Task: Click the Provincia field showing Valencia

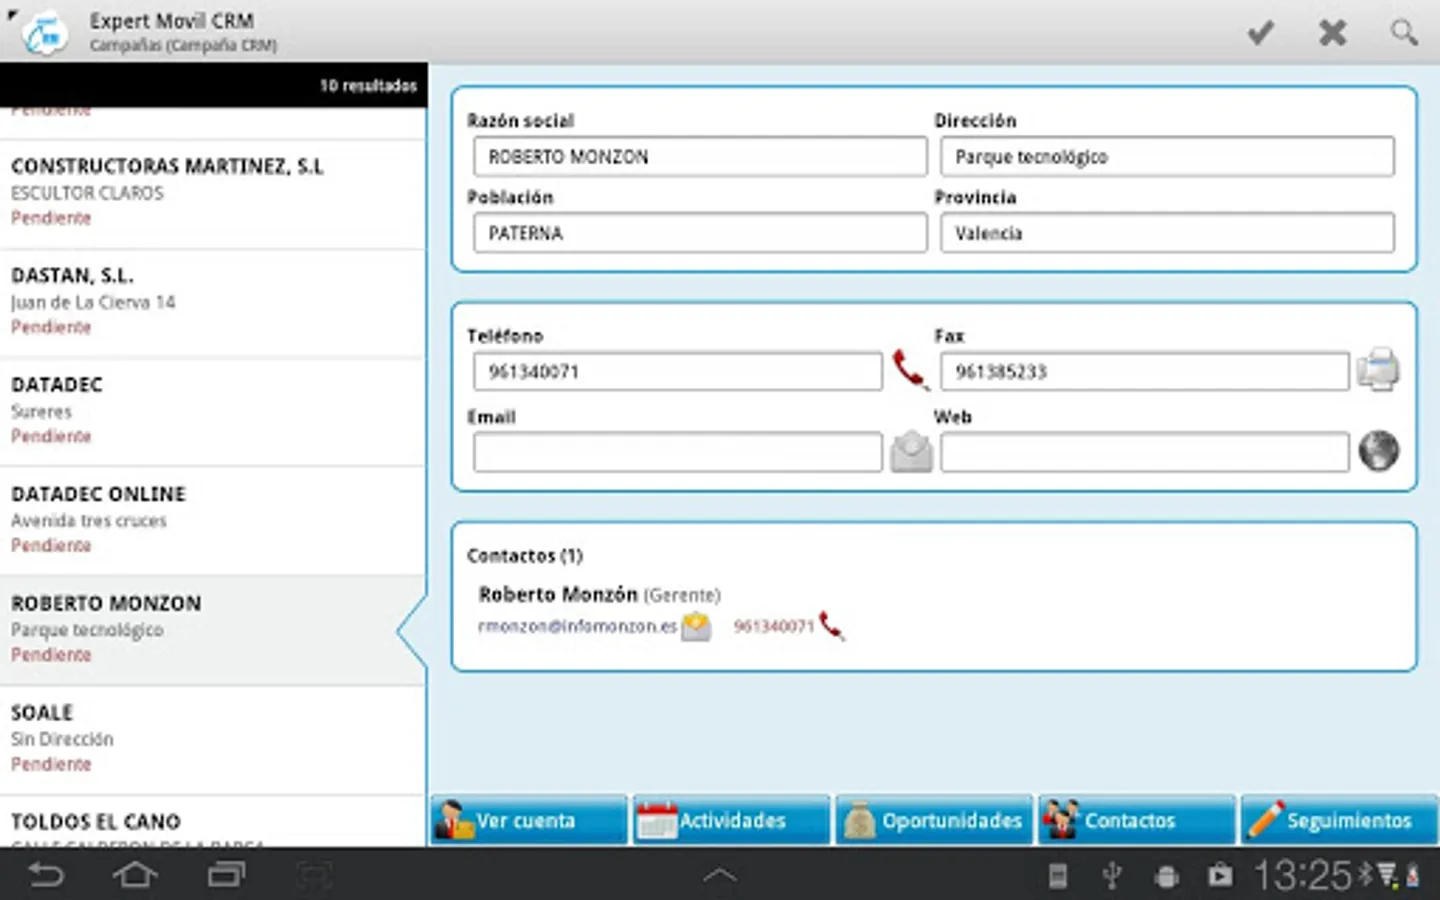Action: click(x=1167, y=233)
